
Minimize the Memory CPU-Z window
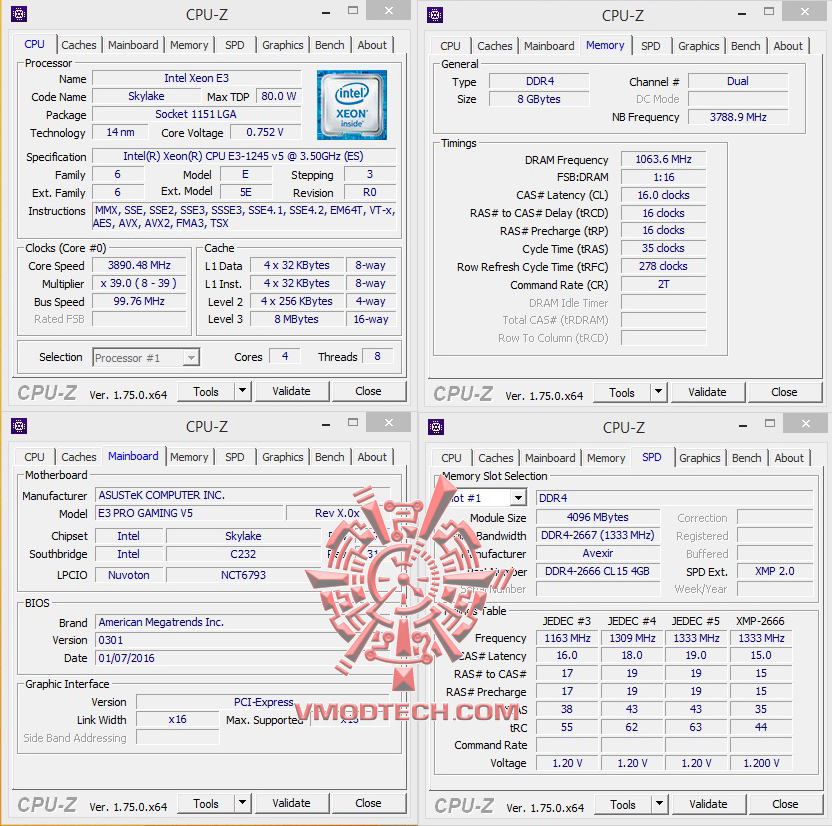(x=742, y=14)
